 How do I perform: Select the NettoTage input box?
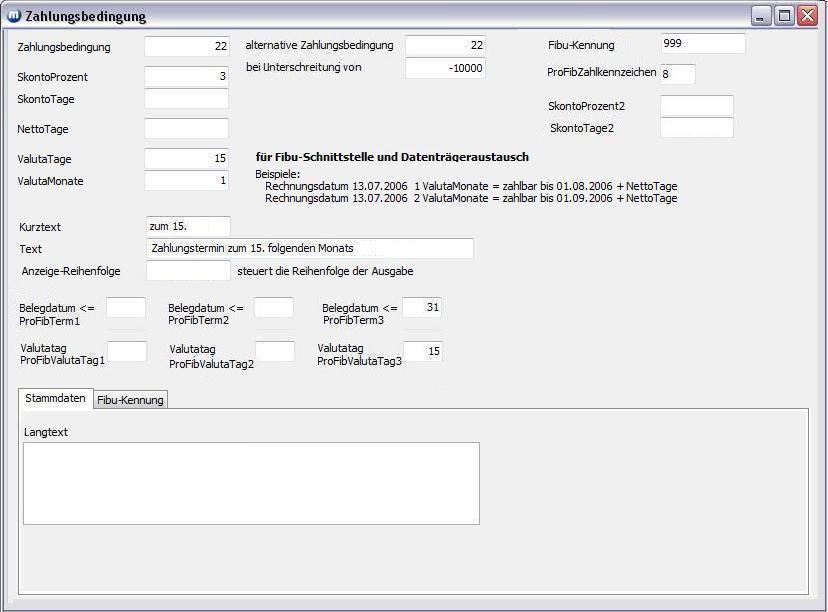(x=187, y=129)
